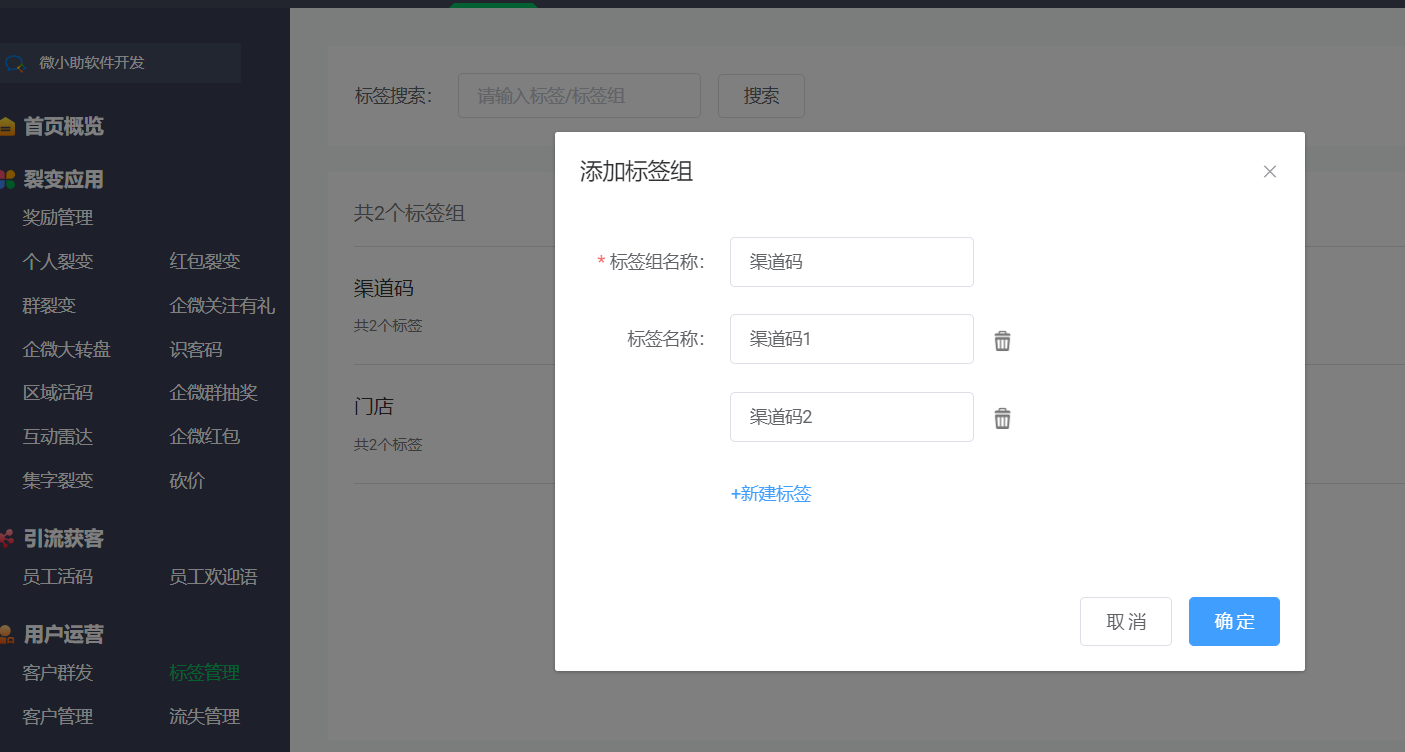Open 企微群抽奖 menu item

tap(214, 393)
